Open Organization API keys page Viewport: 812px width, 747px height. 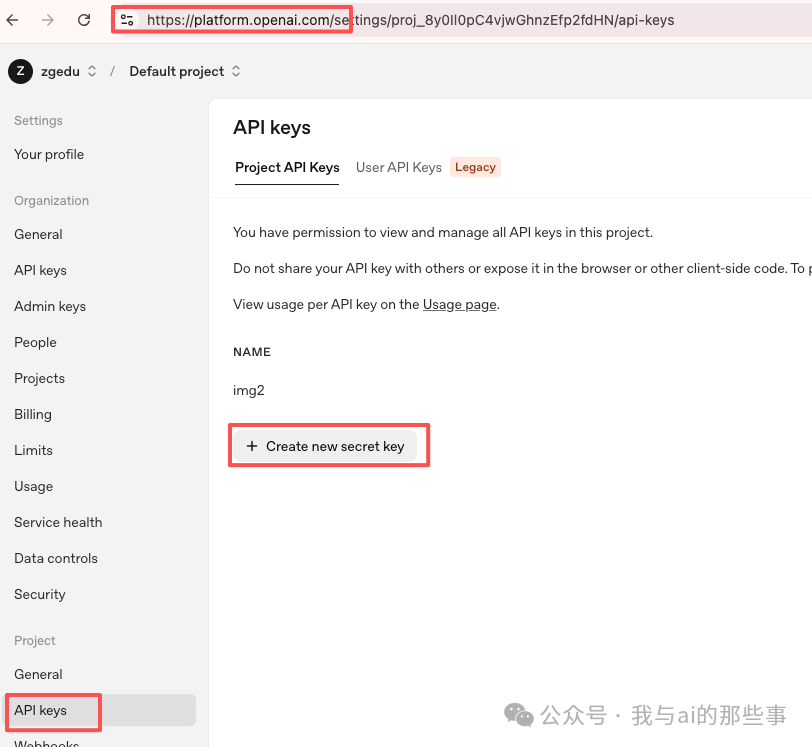(40, 270)
